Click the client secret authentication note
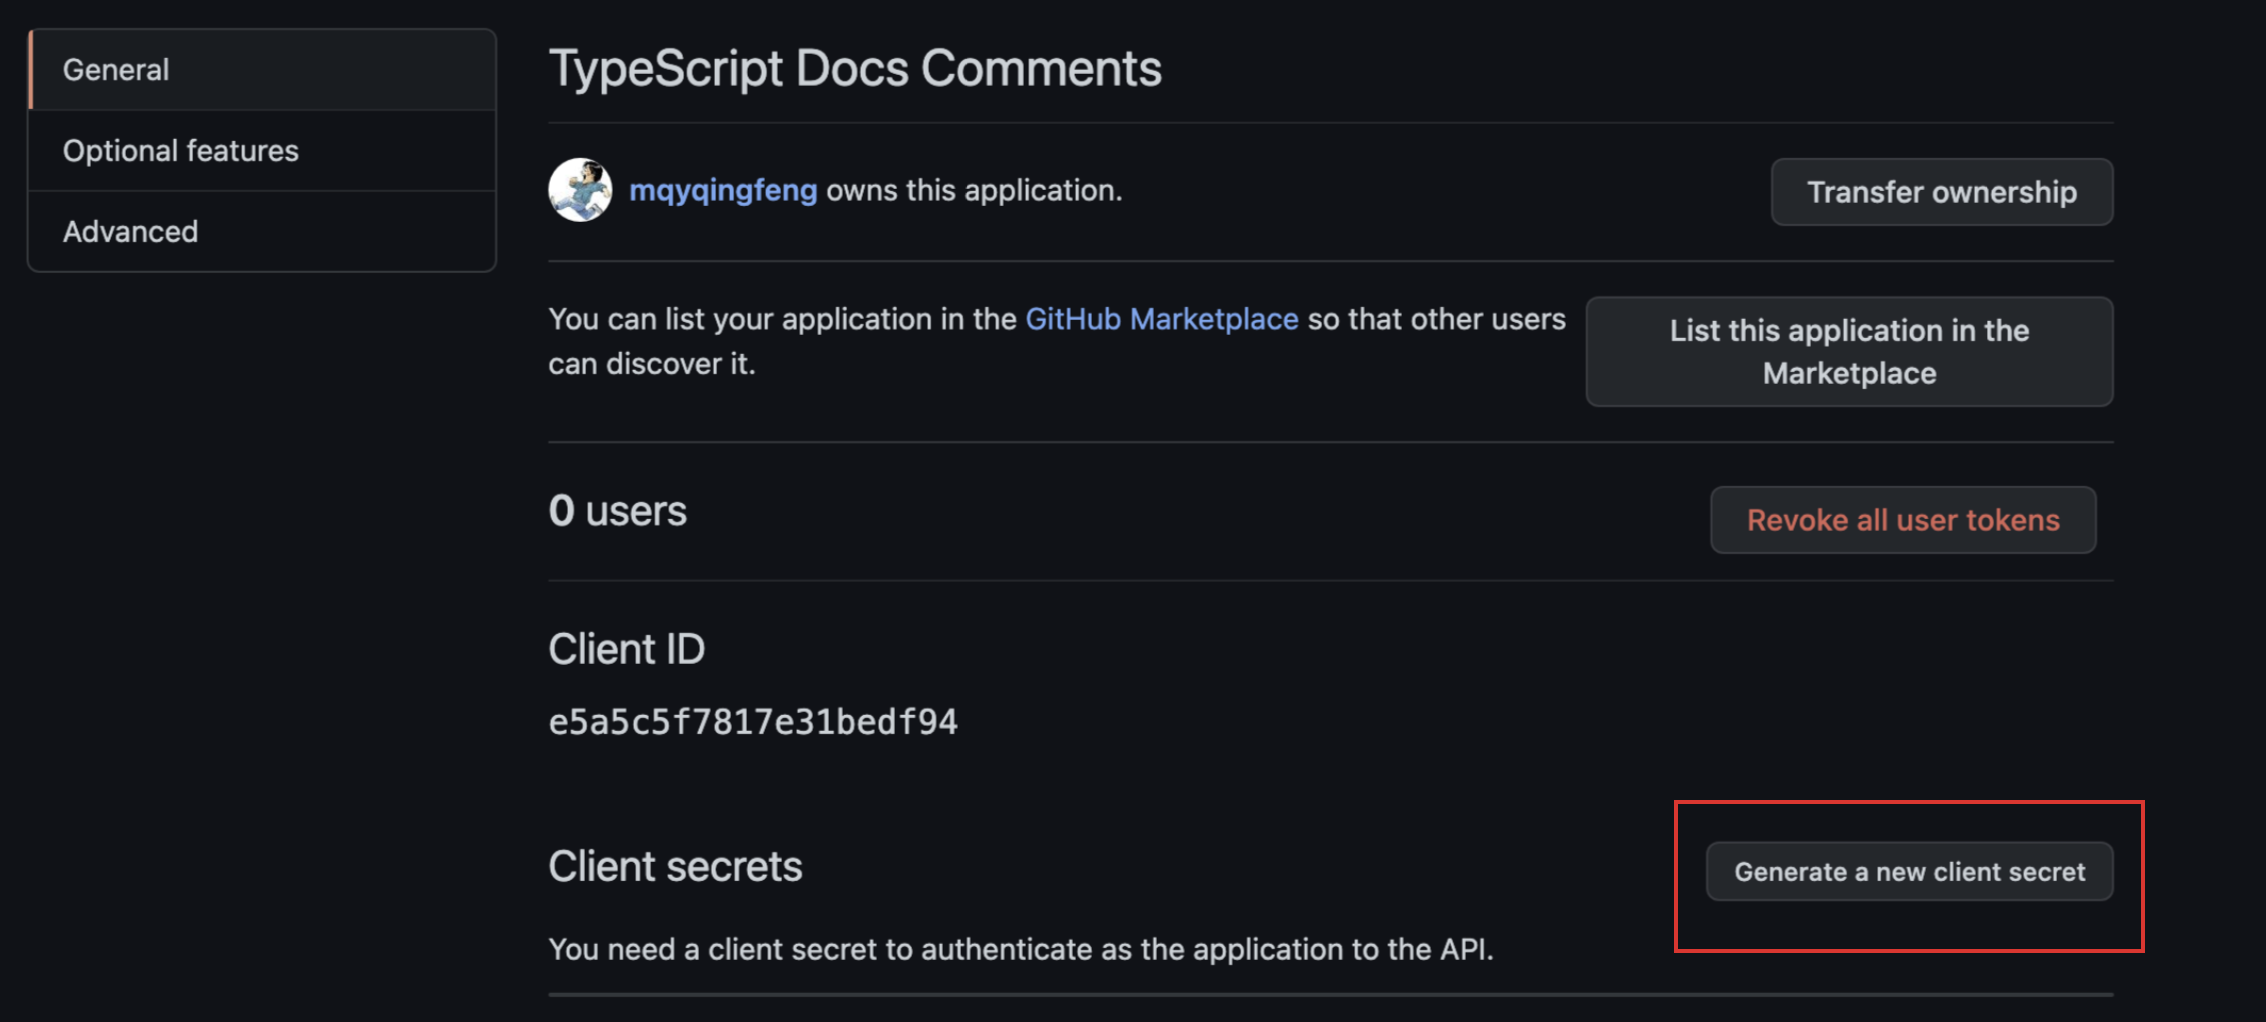The height and width of the screenshot is (1022, 2266). [x=1021, y=949]
